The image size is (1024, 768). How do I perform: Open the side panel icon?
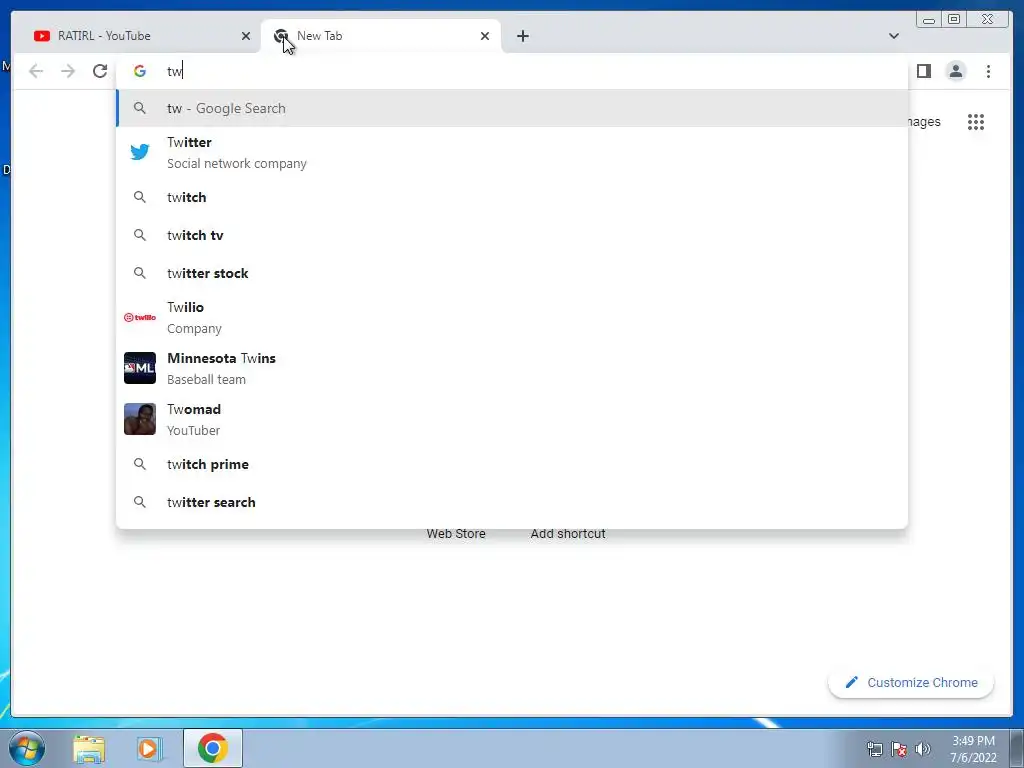point(923,71)
